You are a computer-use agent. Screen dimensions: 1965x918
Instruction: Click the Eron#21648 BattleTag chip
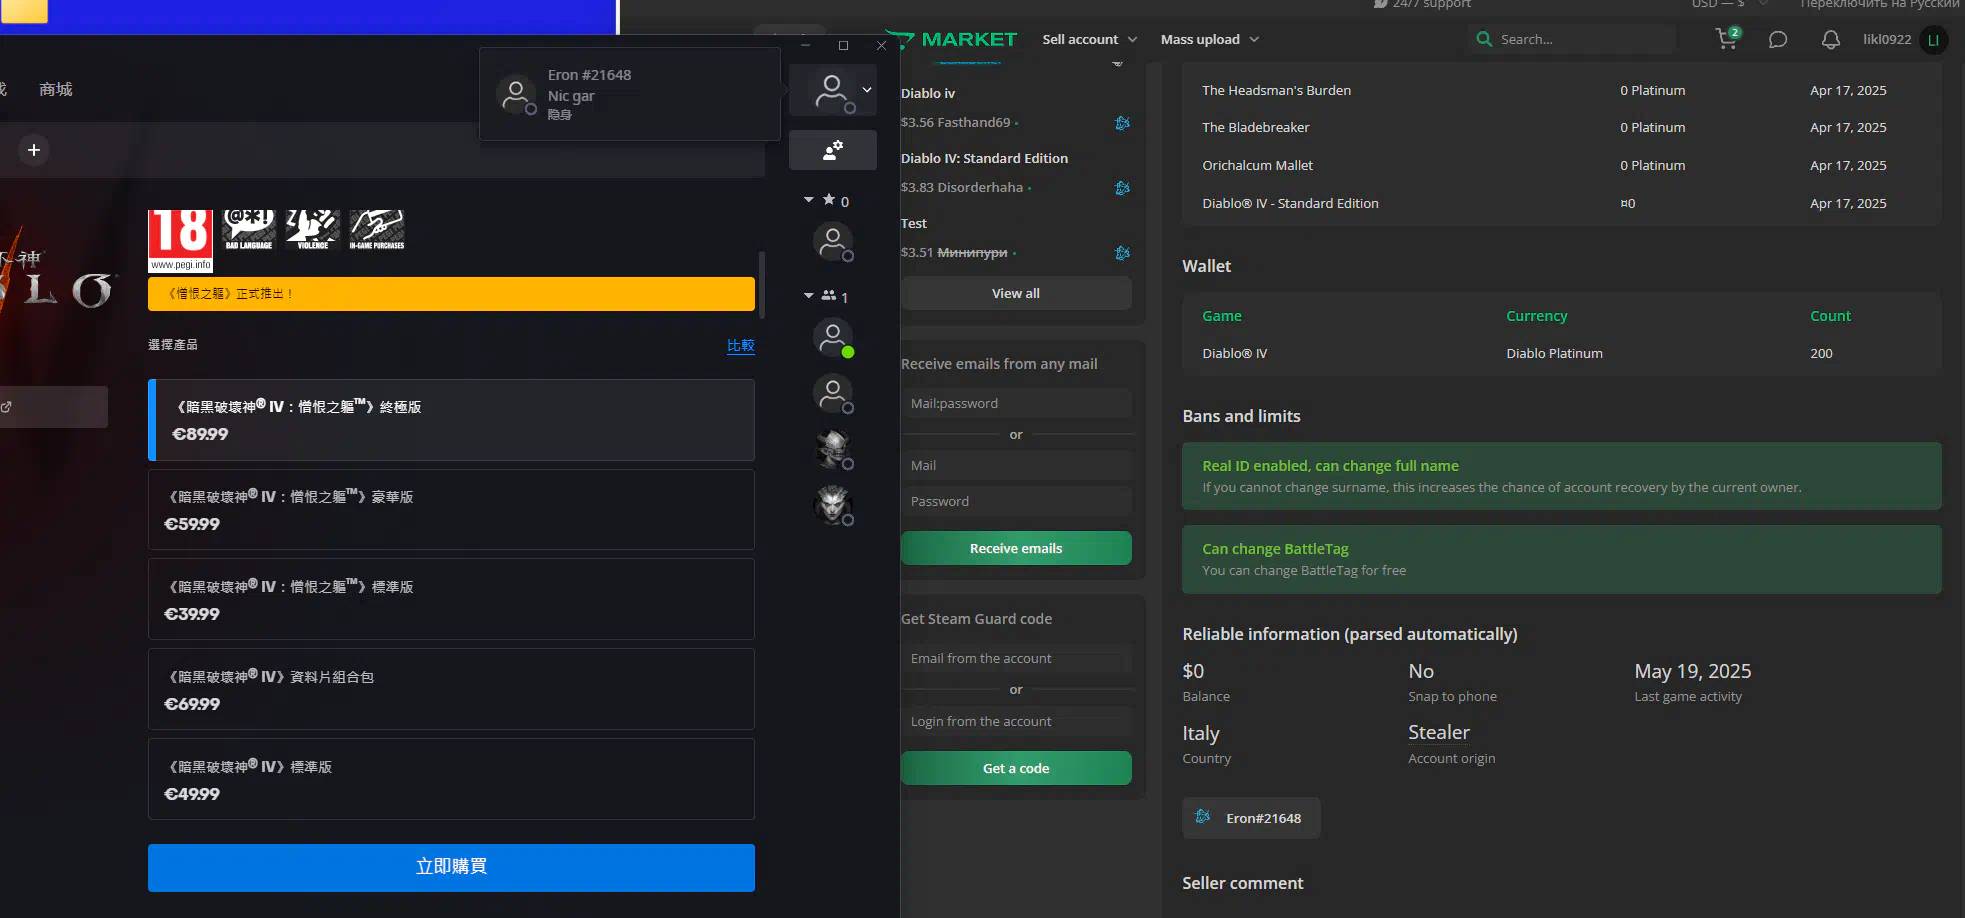1251,818
